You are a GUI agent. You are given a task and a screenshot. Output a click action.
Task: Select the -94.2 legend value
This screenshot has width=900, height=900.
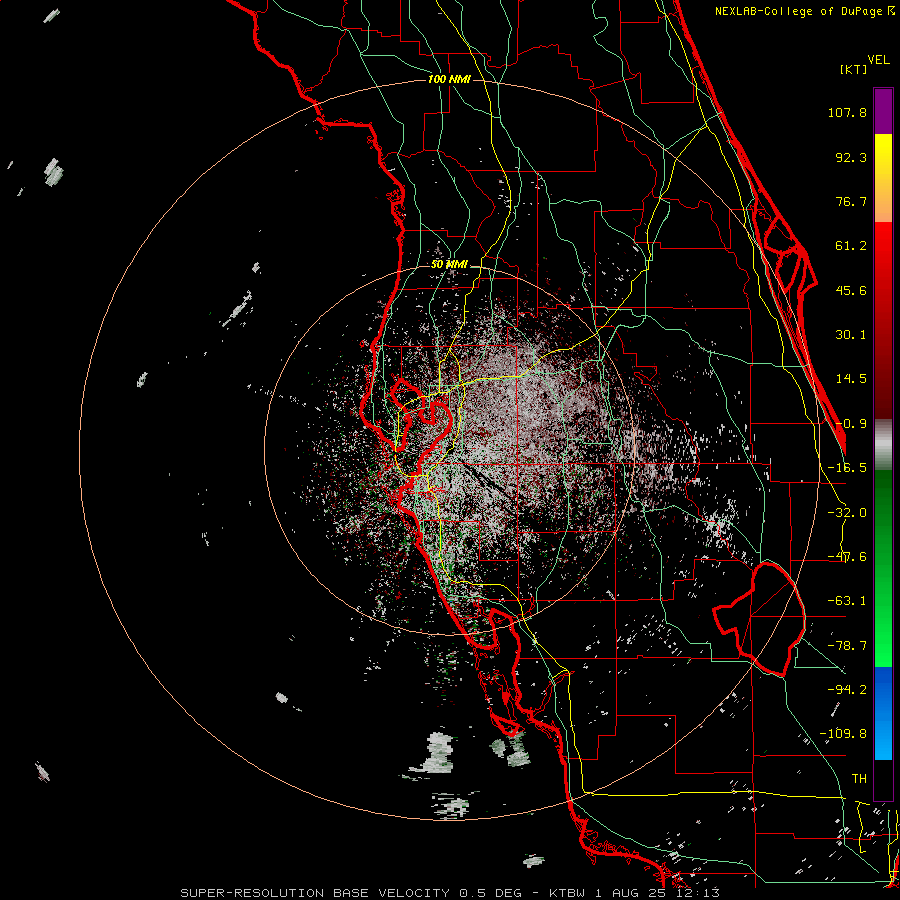[847, 689]
